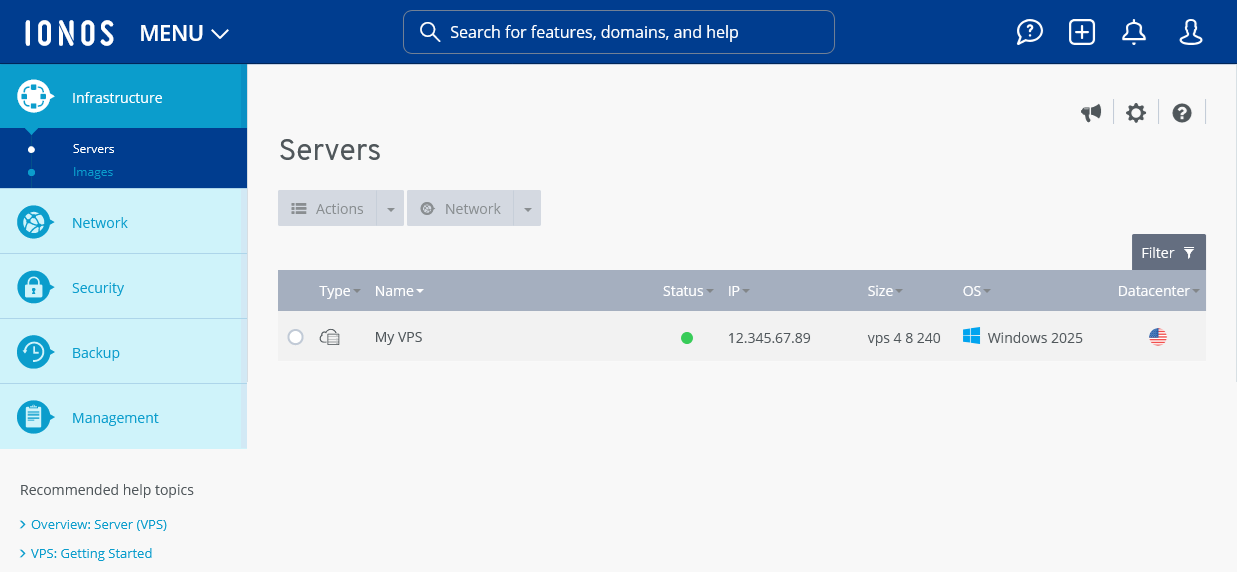Click the Recommended help topics label
Screen dimensions: 1237x572
point(107,490)
